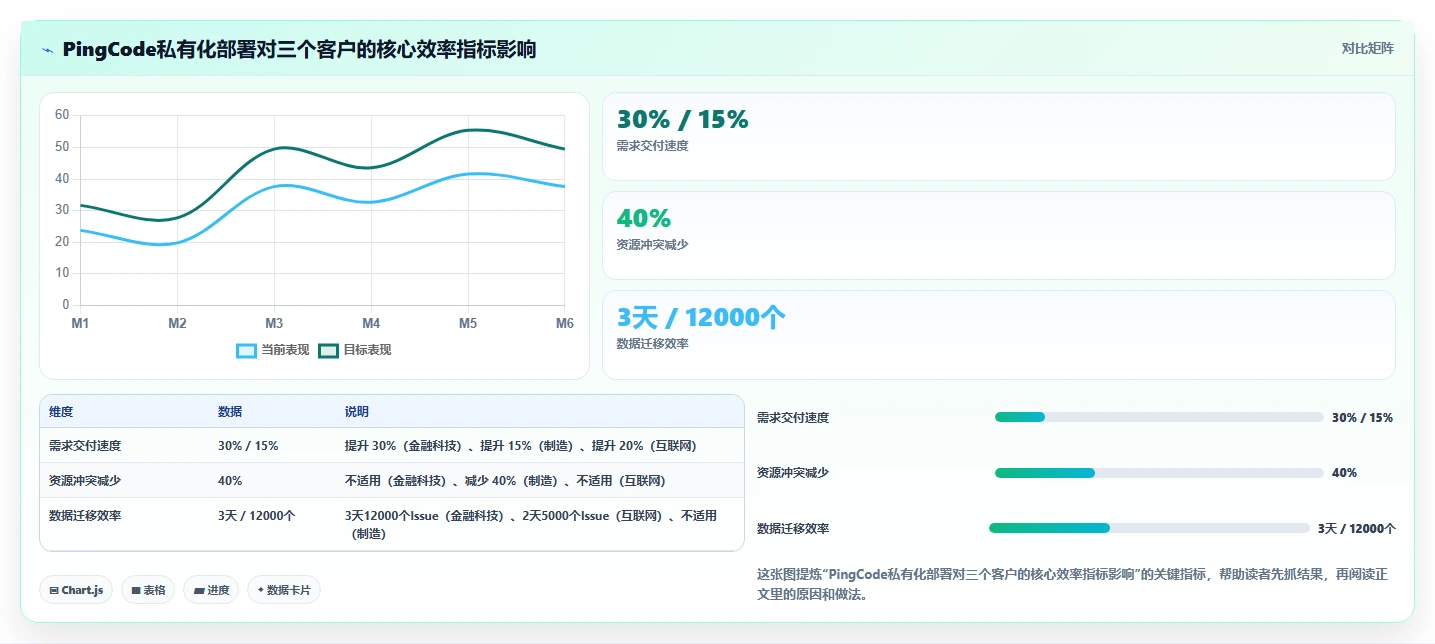
Task: Click the 数据迁移效率 cell in the table
Action: (x=85, y=516)
